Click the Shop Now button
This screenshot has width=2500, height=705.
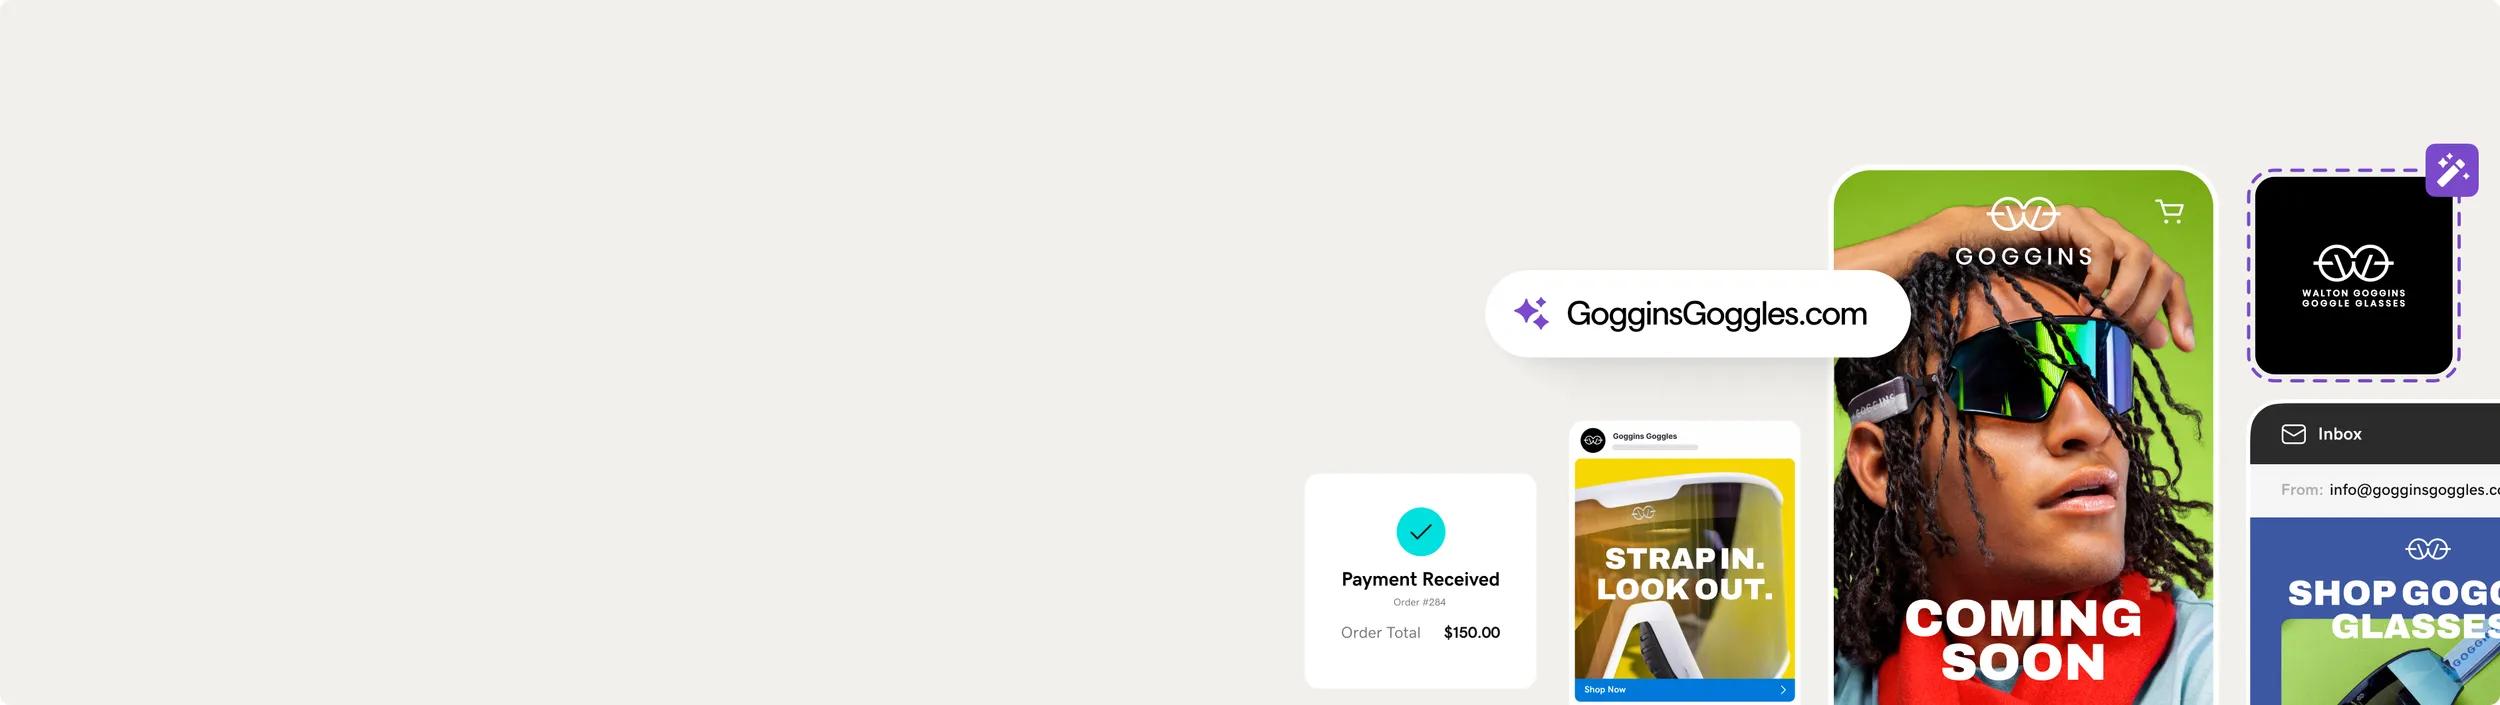tap(1605, 690)
